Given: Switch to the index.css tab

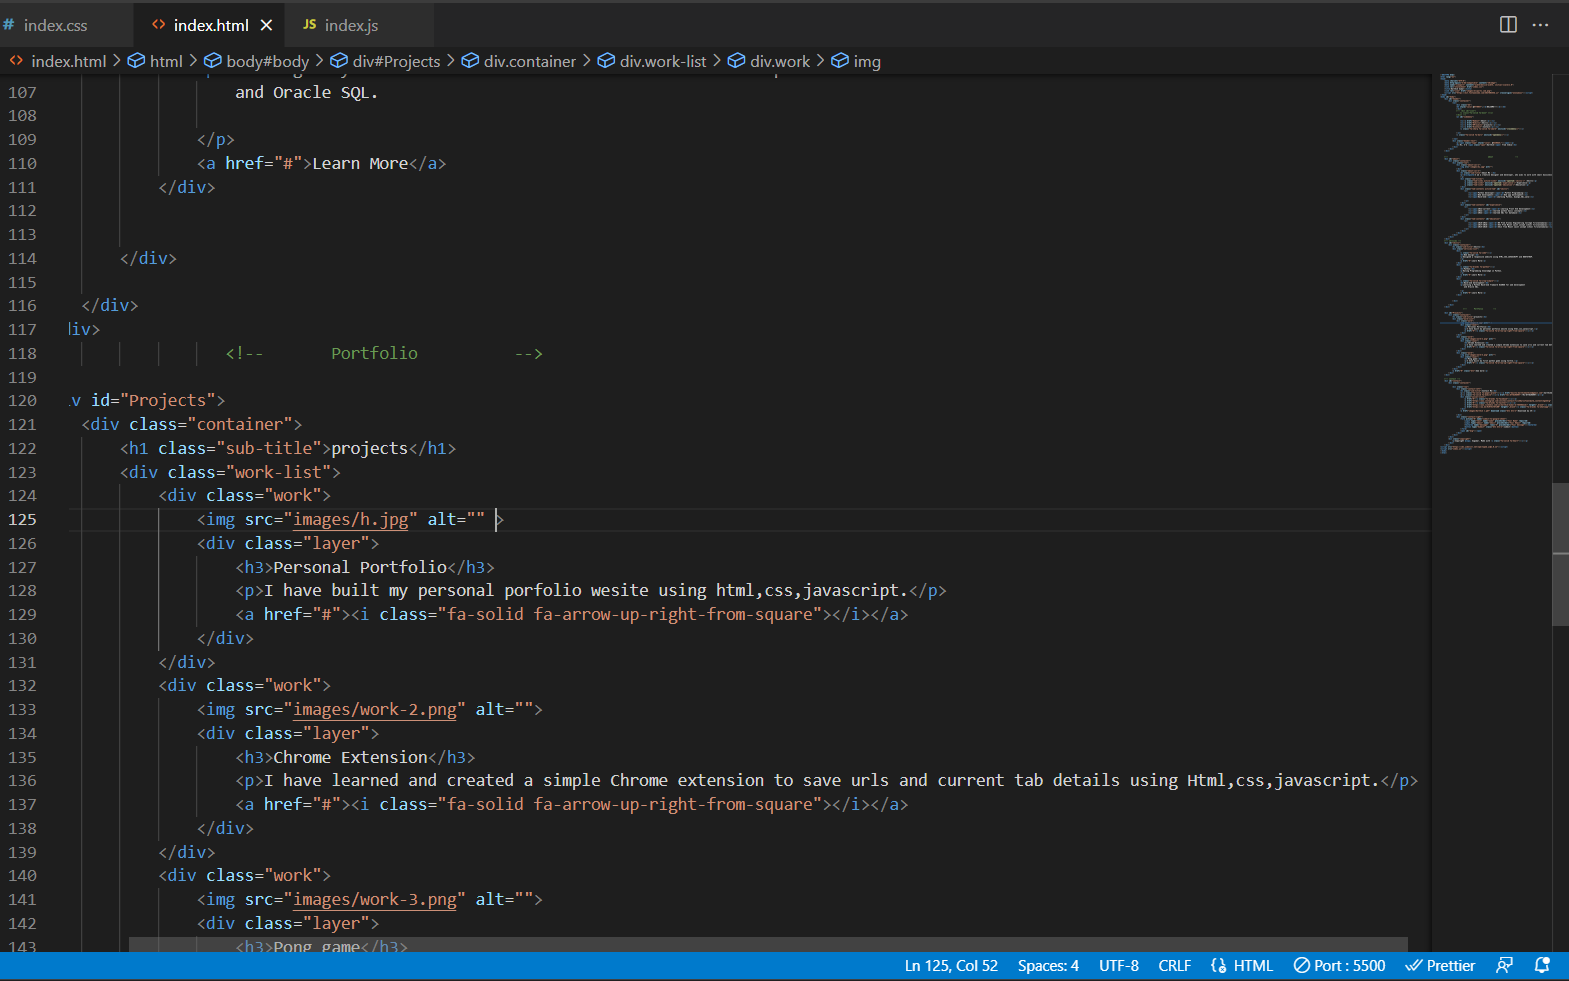Looking at the screenshot, I should click(55, 25).
